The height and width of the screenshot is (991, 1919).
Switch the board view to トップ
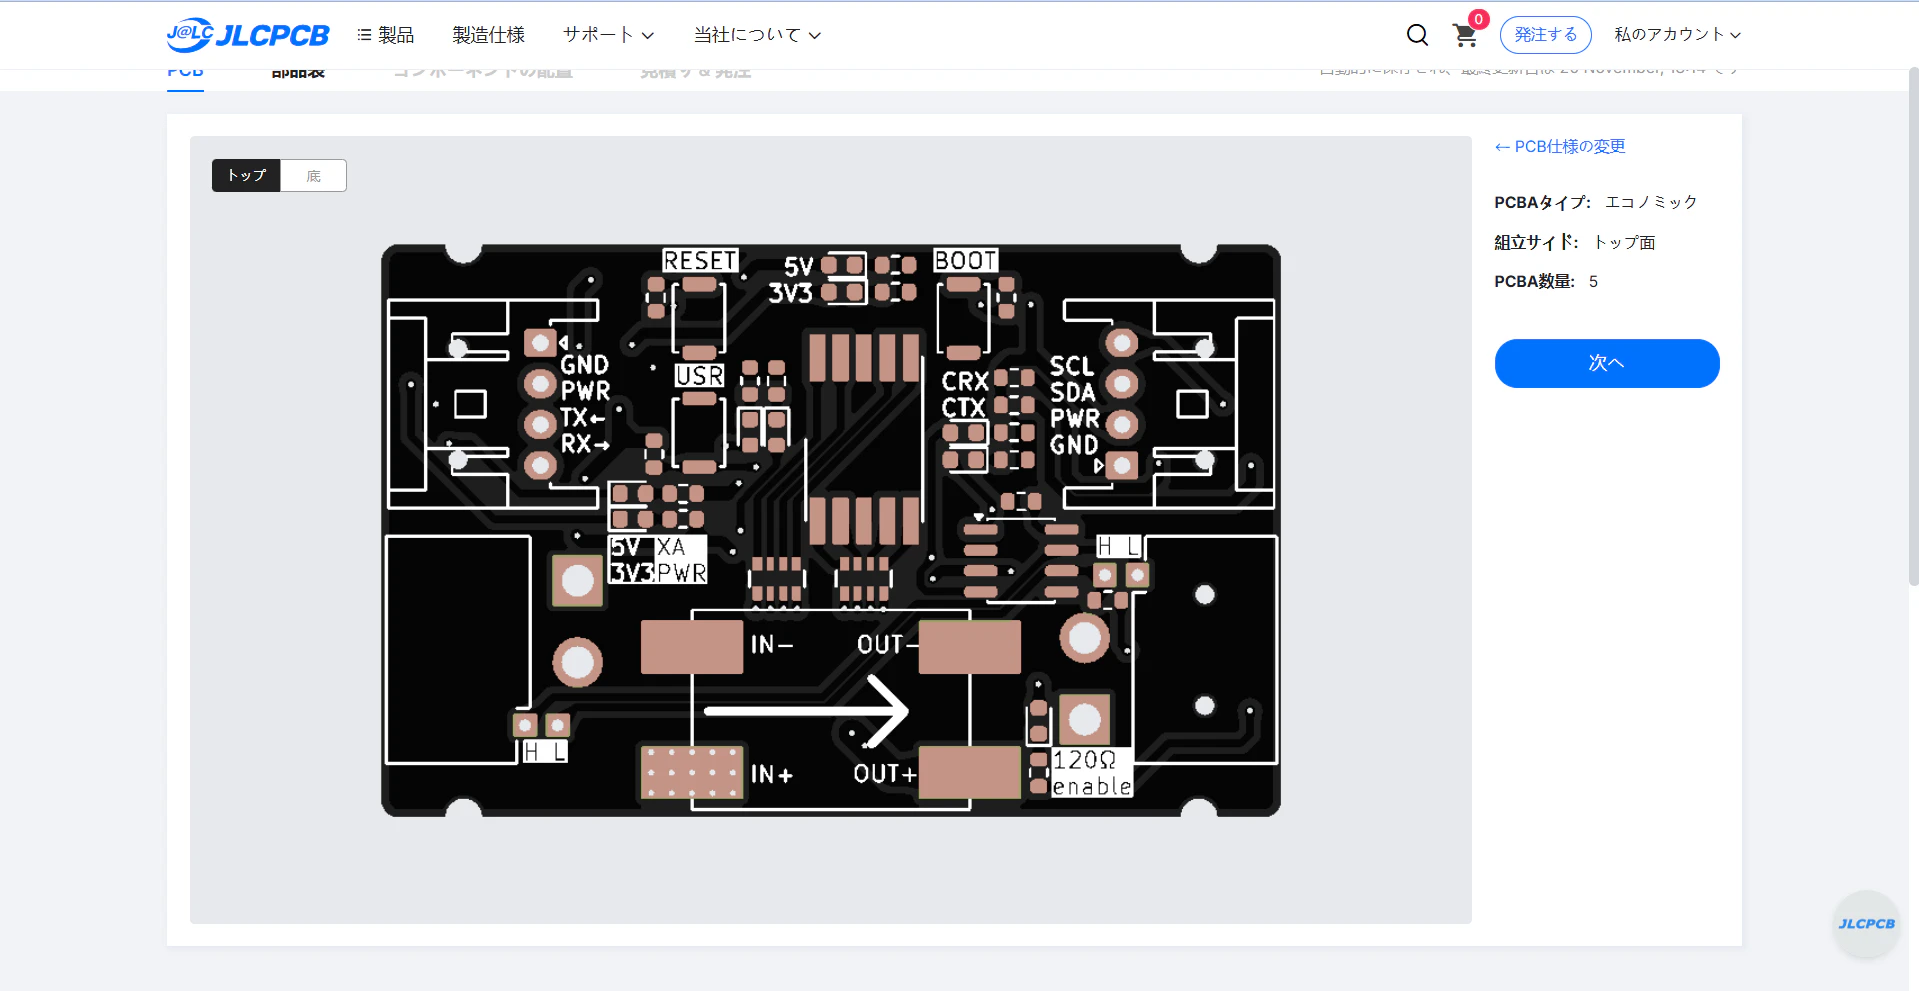(246, 175)
